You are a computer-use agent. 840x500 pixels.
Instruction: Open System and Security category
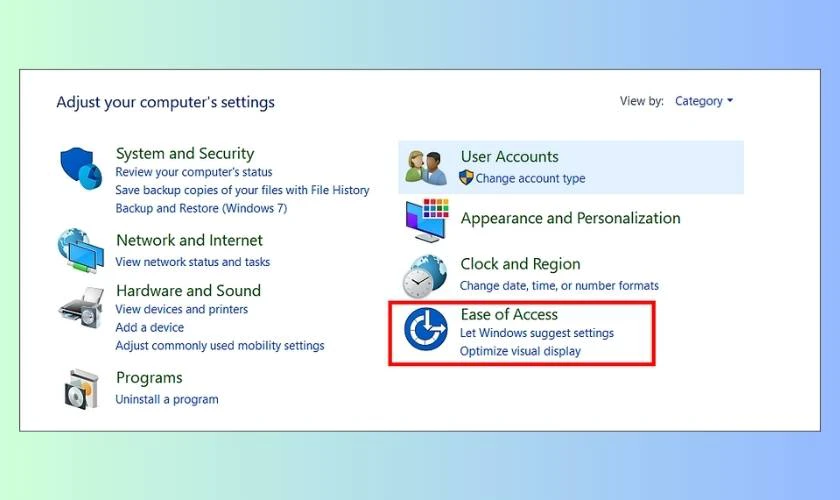pyautogui.click(x=185, y=153)
